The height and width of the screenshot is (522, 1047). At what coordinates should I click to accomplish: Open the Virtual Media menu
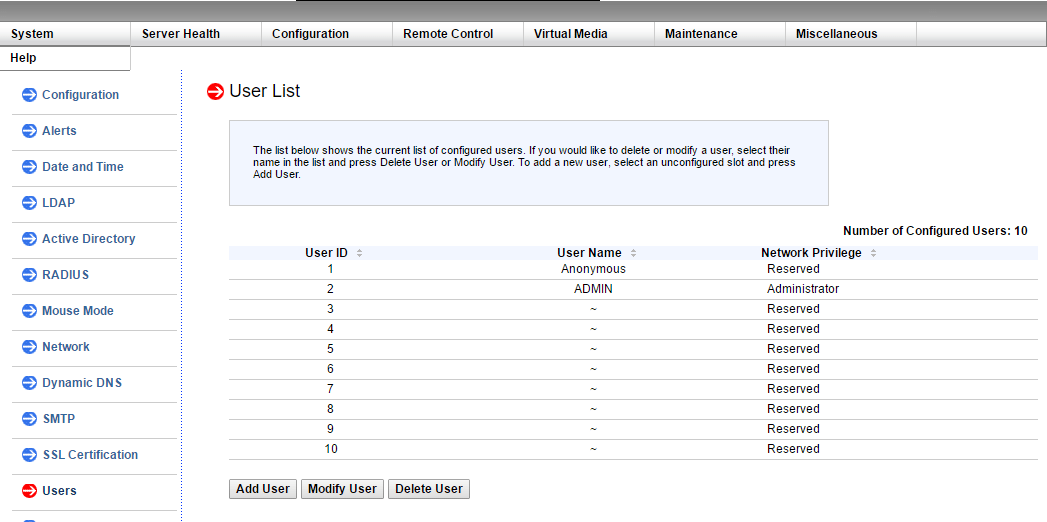pyautogui.click(x=570, y=34)
